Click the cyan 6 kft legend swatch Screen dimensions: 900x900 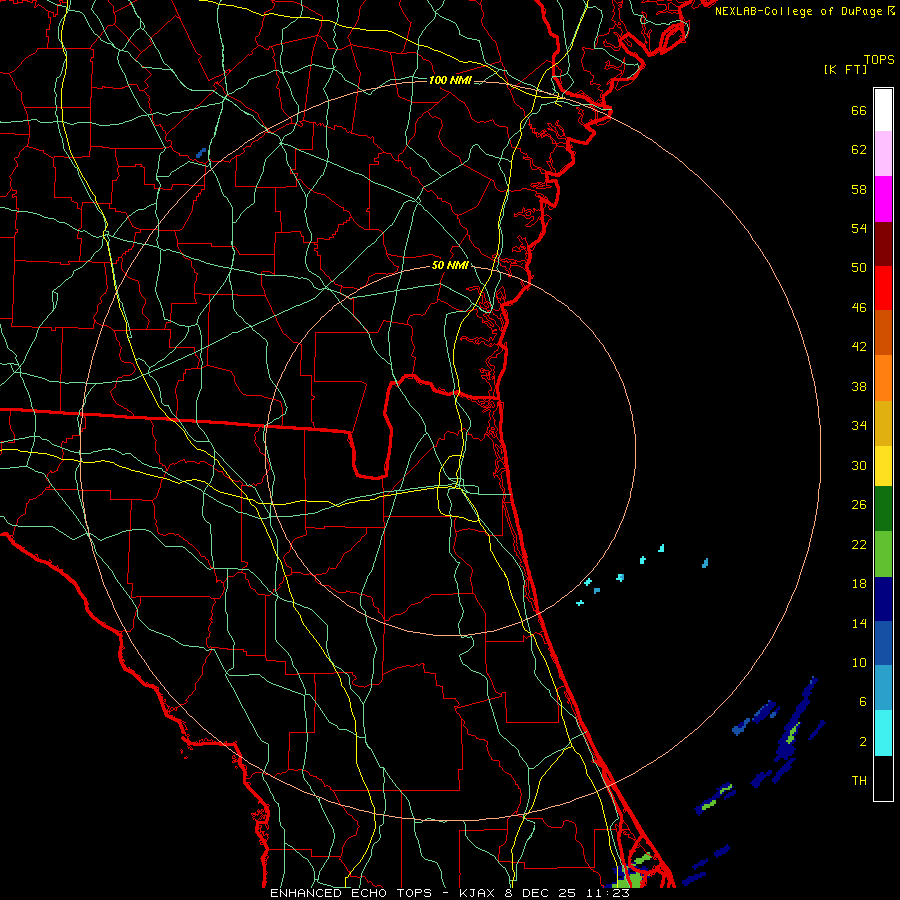[883, 733]
